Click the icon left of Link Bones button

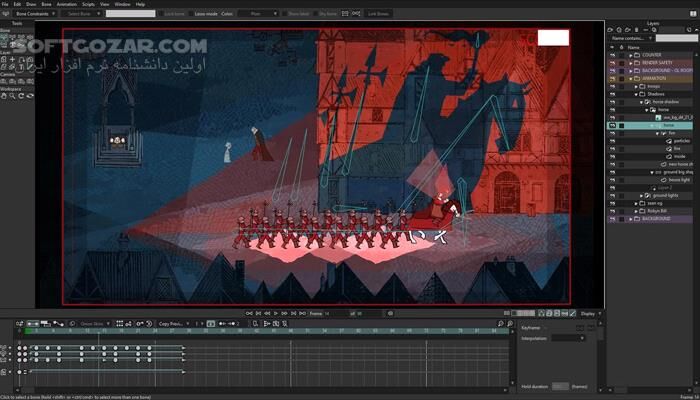click(356, 14)
